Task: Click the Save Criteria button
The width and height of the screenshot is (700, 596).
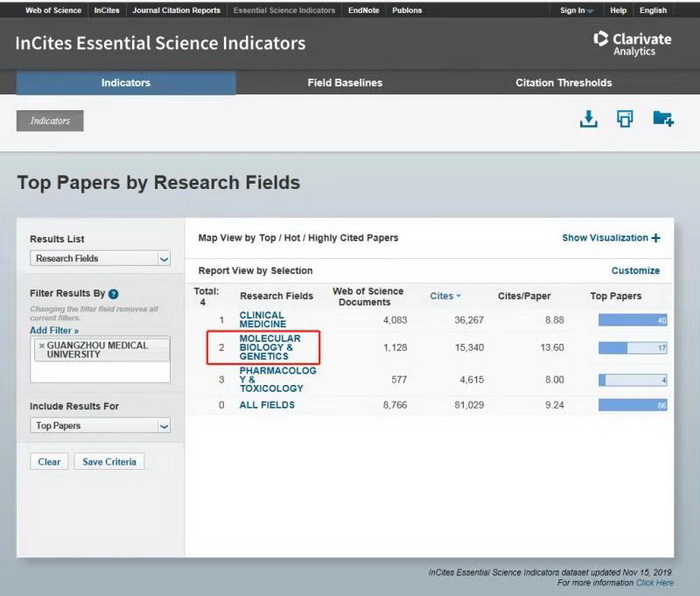Action: click(111, 462)
